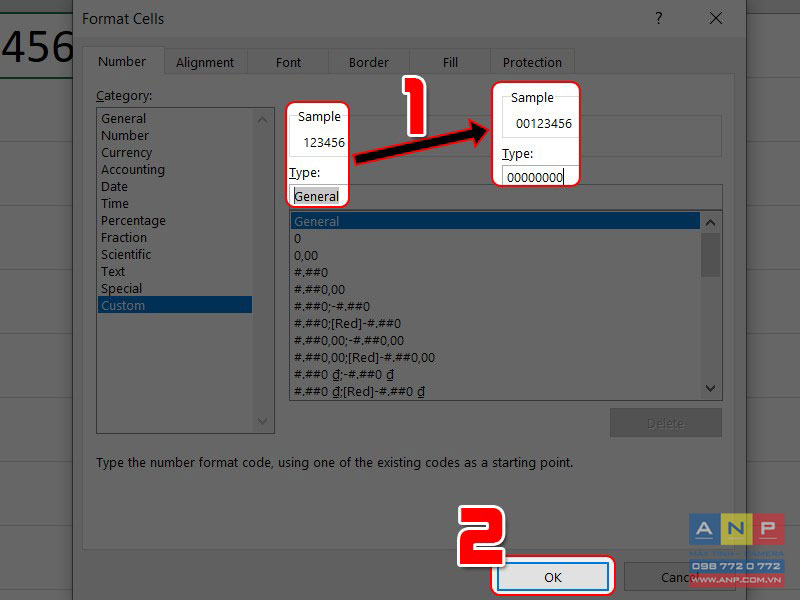Select Fraction category
This screenshot has width=800, height=600.
point(174,237)
